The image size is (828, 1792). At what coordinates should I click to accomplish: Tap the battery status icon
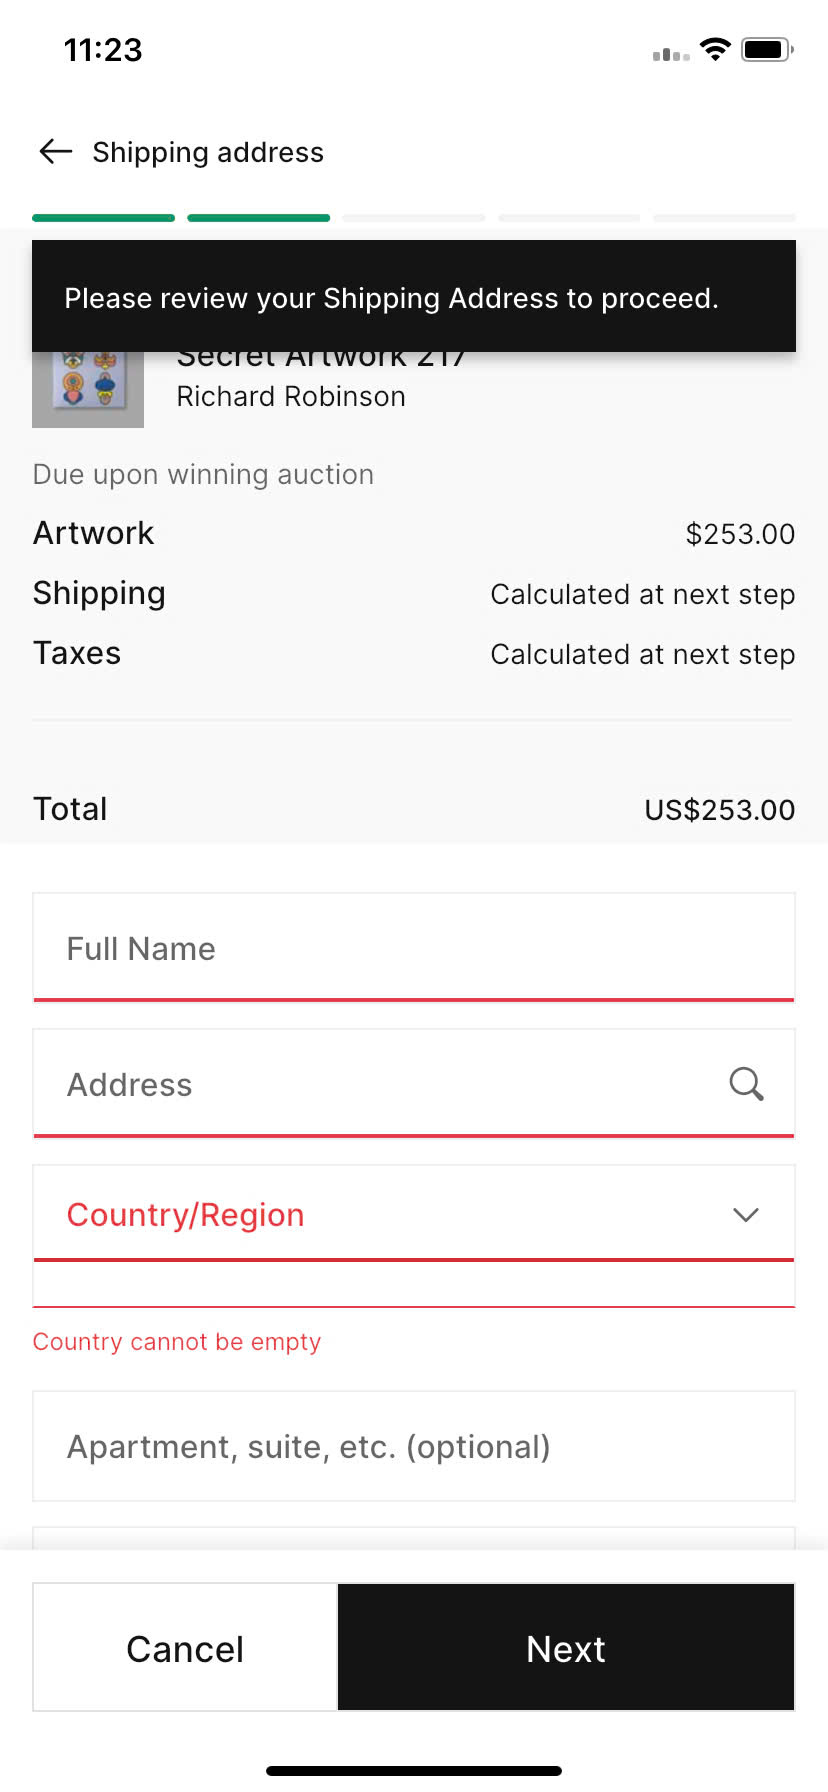pyautogui.click(x=767, y=49)
